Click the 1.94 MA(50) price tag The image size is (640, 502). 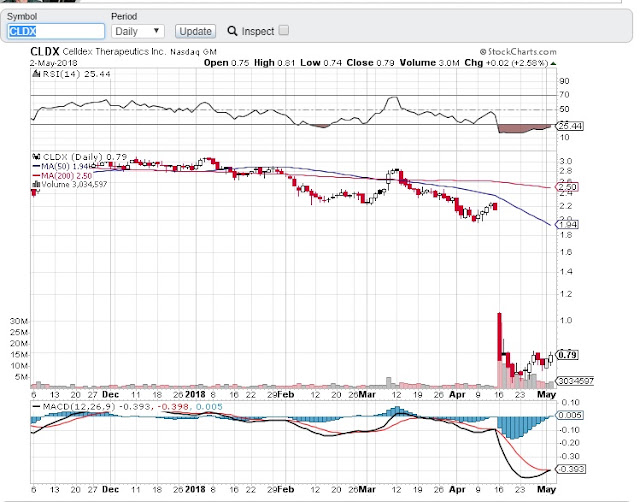coord(567,224)
